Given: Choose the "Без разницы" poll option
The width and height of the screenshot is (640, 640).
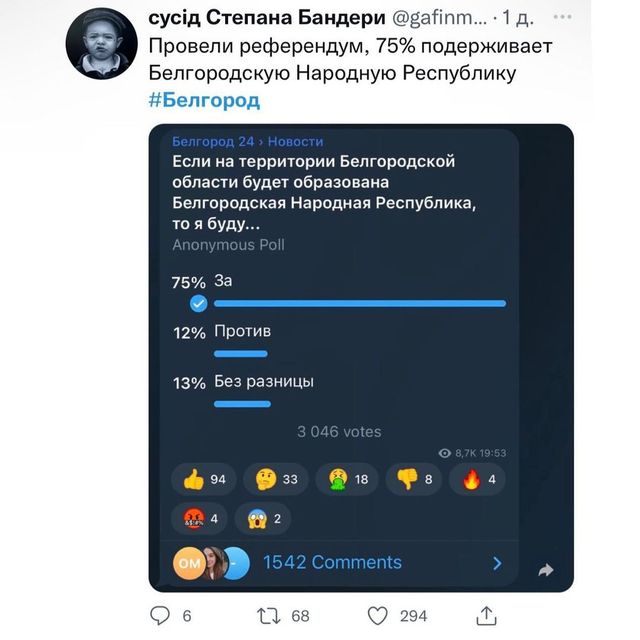Looking at the screenshot, I should click(264, 382).
